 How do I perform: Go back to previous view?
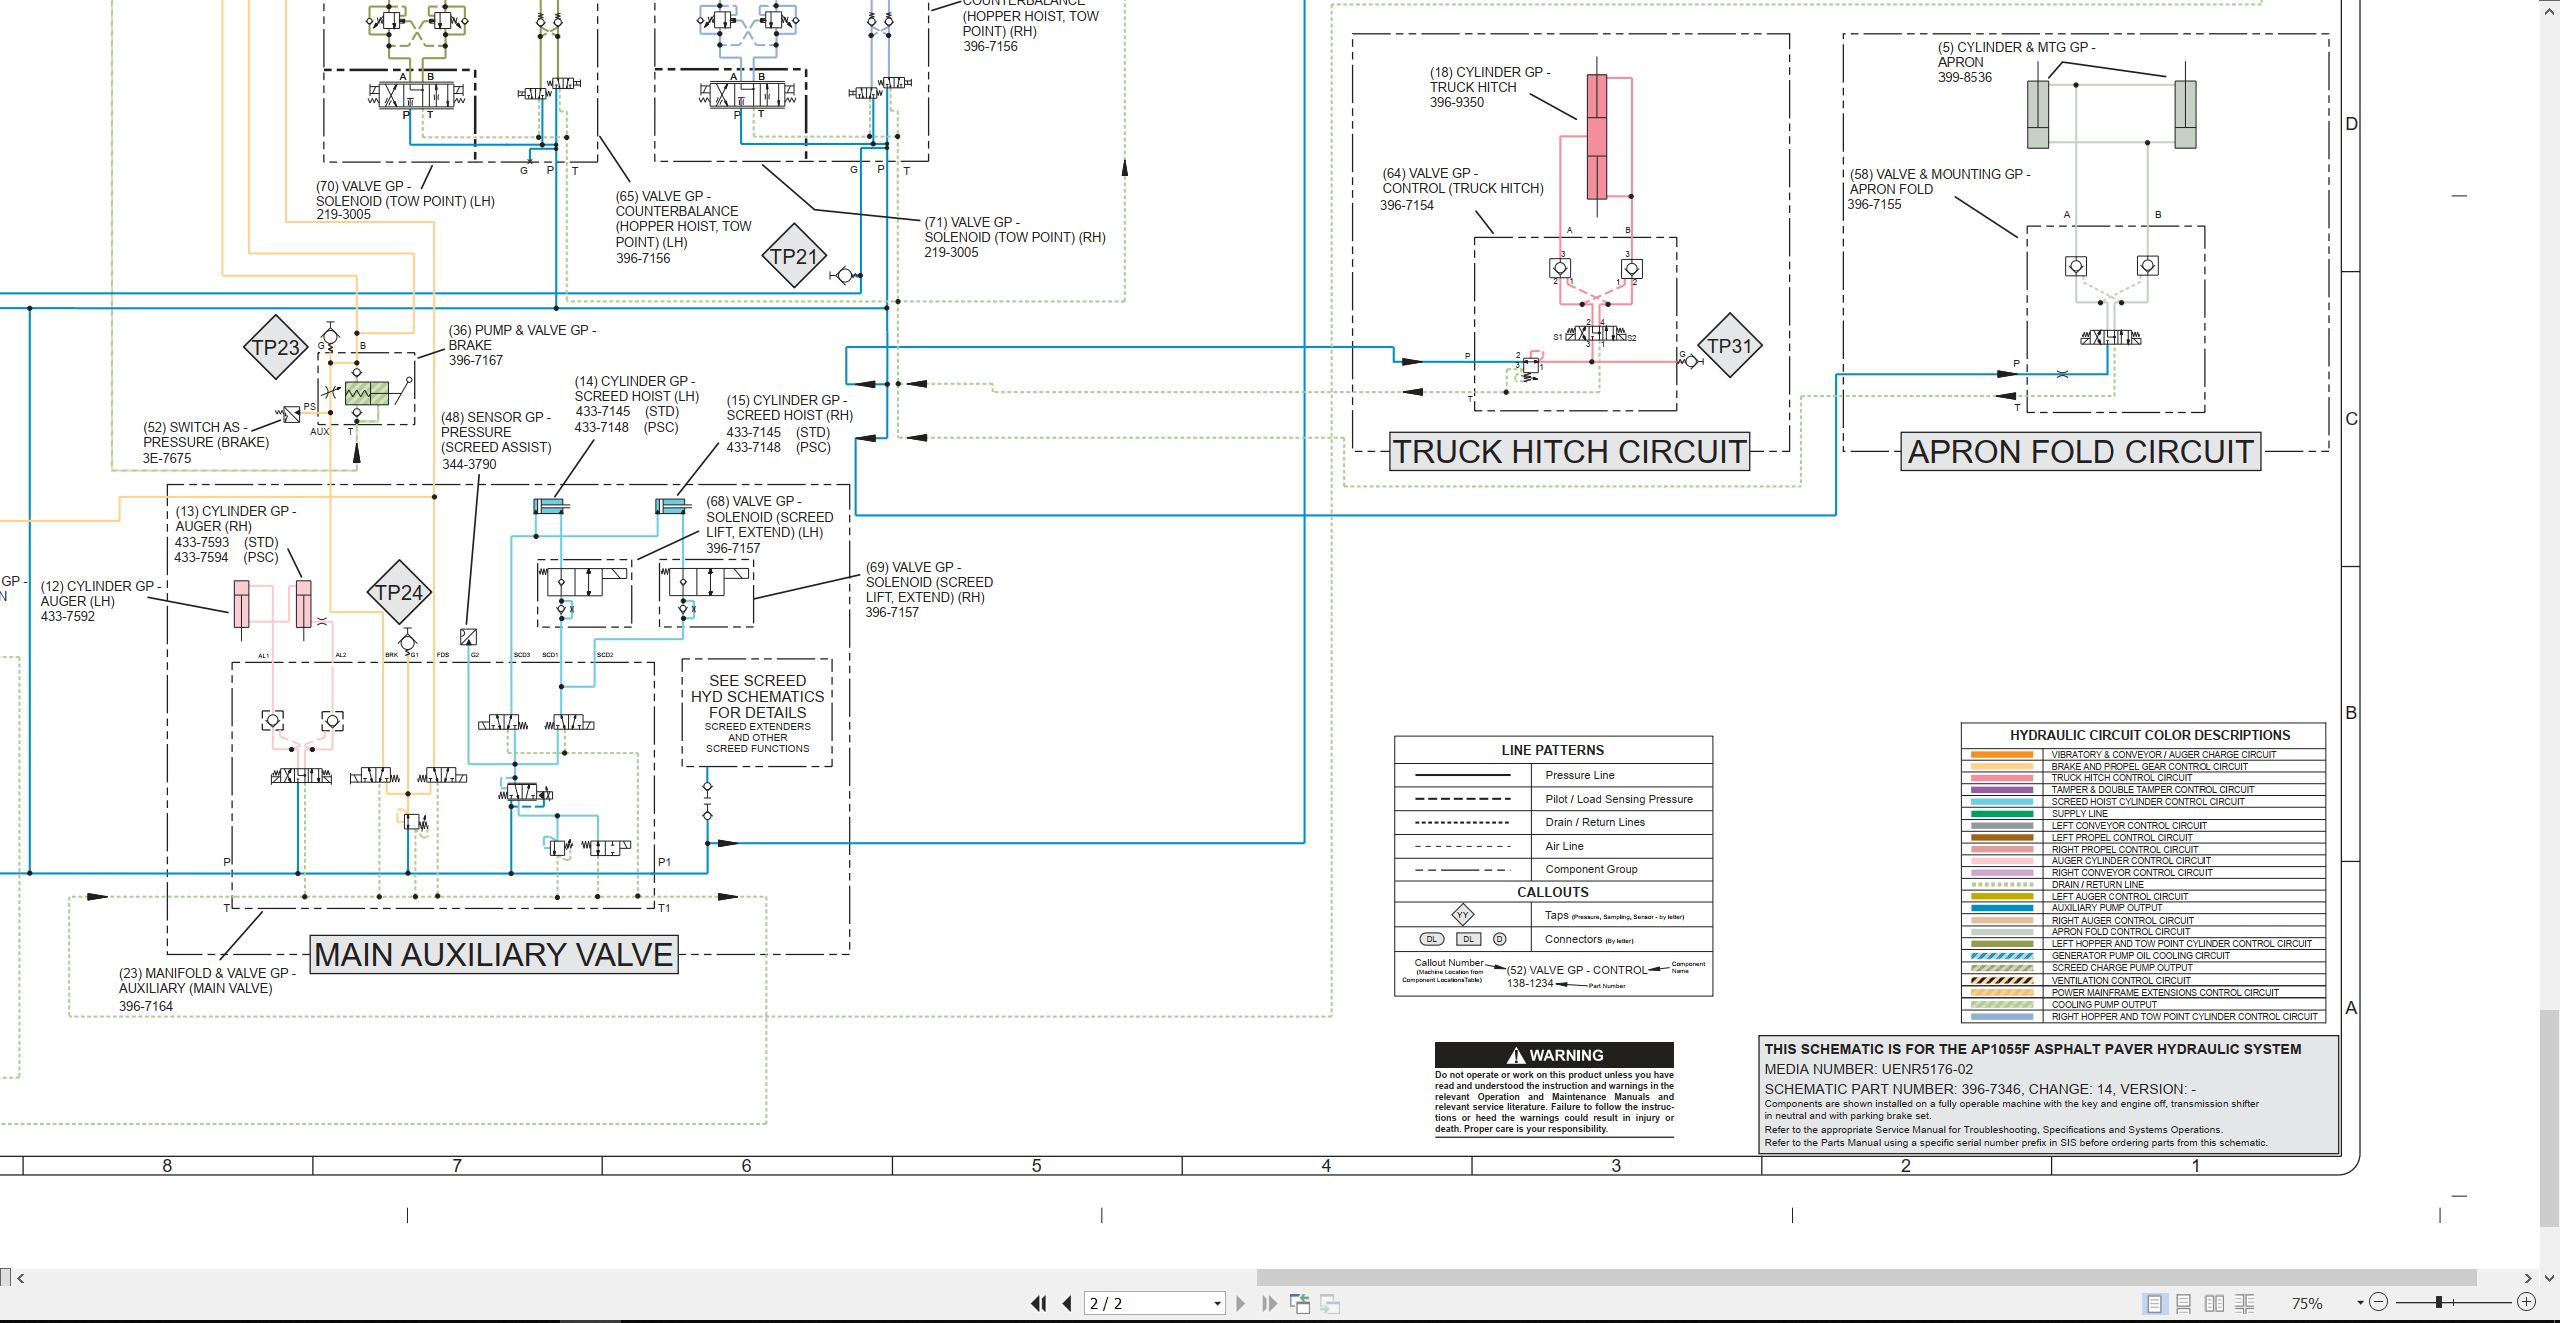pyautogui.click(x=1300, y=1303)
